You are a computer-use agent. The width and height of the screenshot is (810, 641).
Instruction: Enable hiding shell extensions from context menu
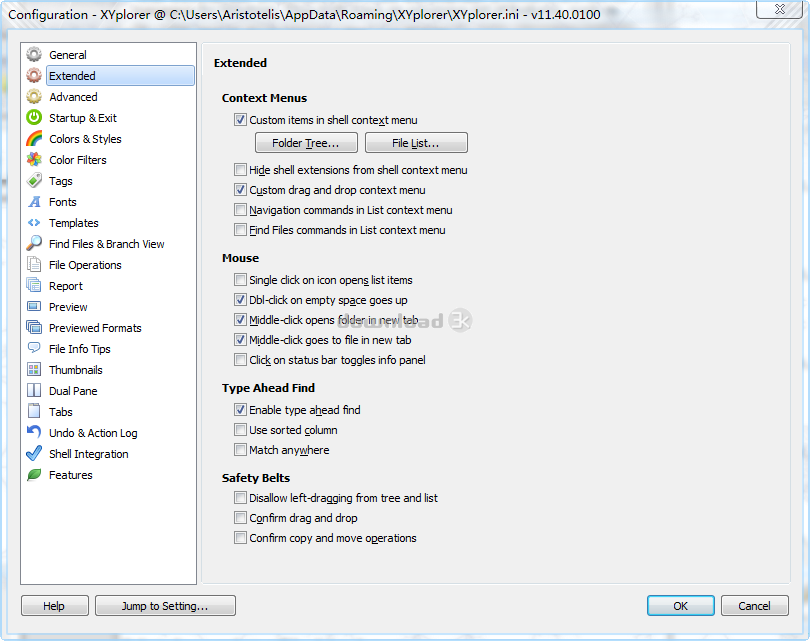240,170
